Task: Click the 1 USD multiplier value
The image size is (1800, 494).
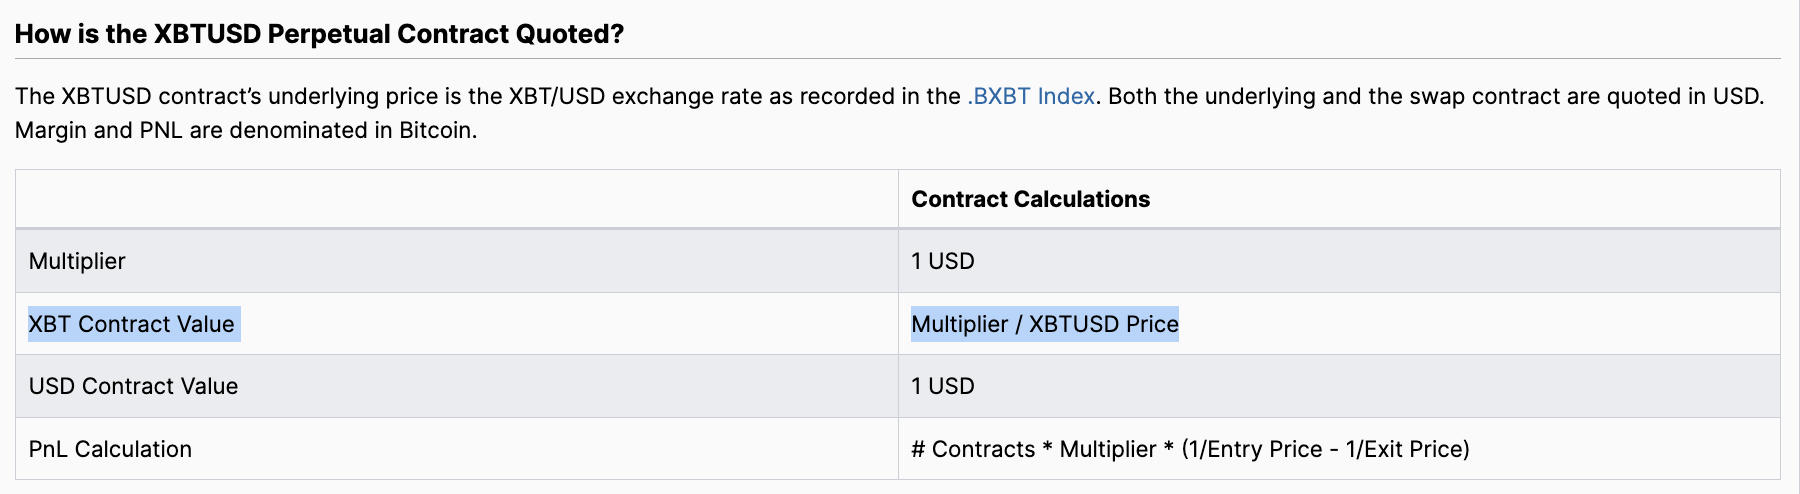Action: pyautogui.click(x=943, y=261)
